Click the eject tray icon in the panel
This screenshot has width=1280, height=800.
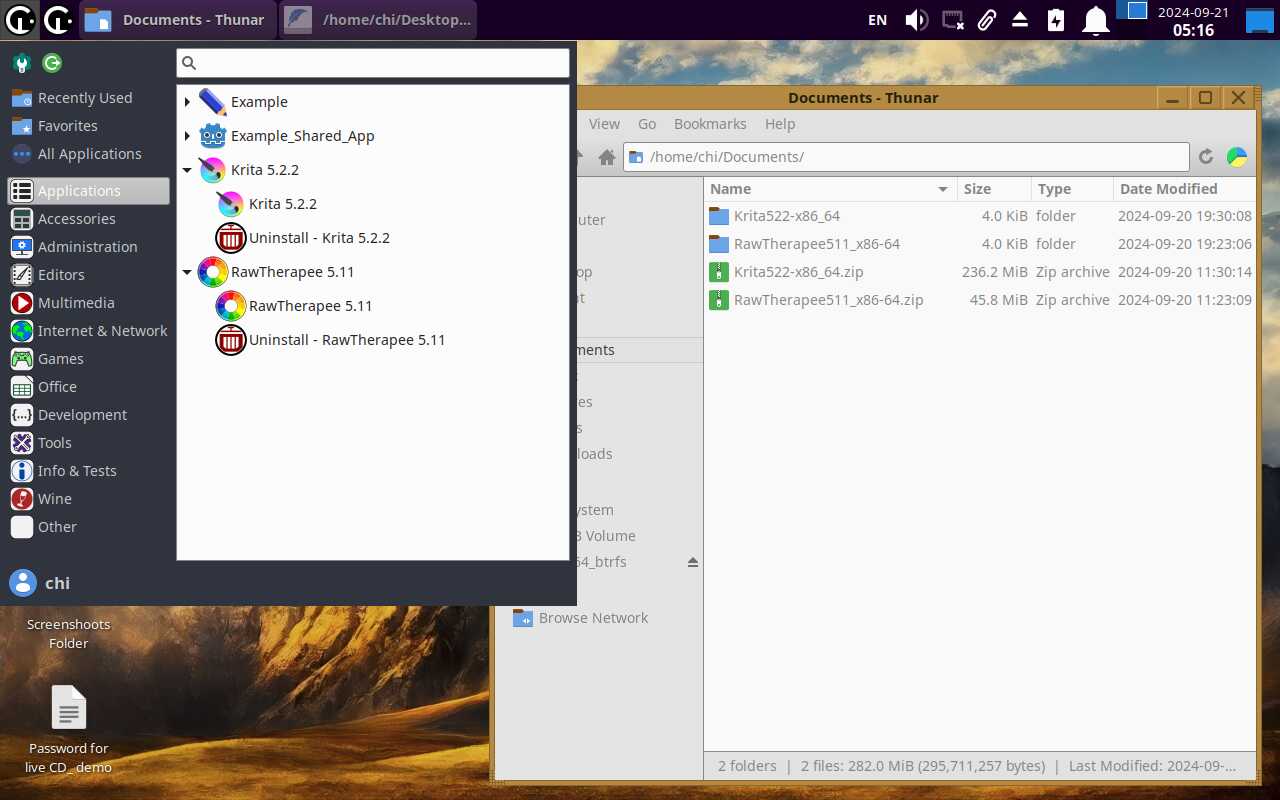[1020, 19]
